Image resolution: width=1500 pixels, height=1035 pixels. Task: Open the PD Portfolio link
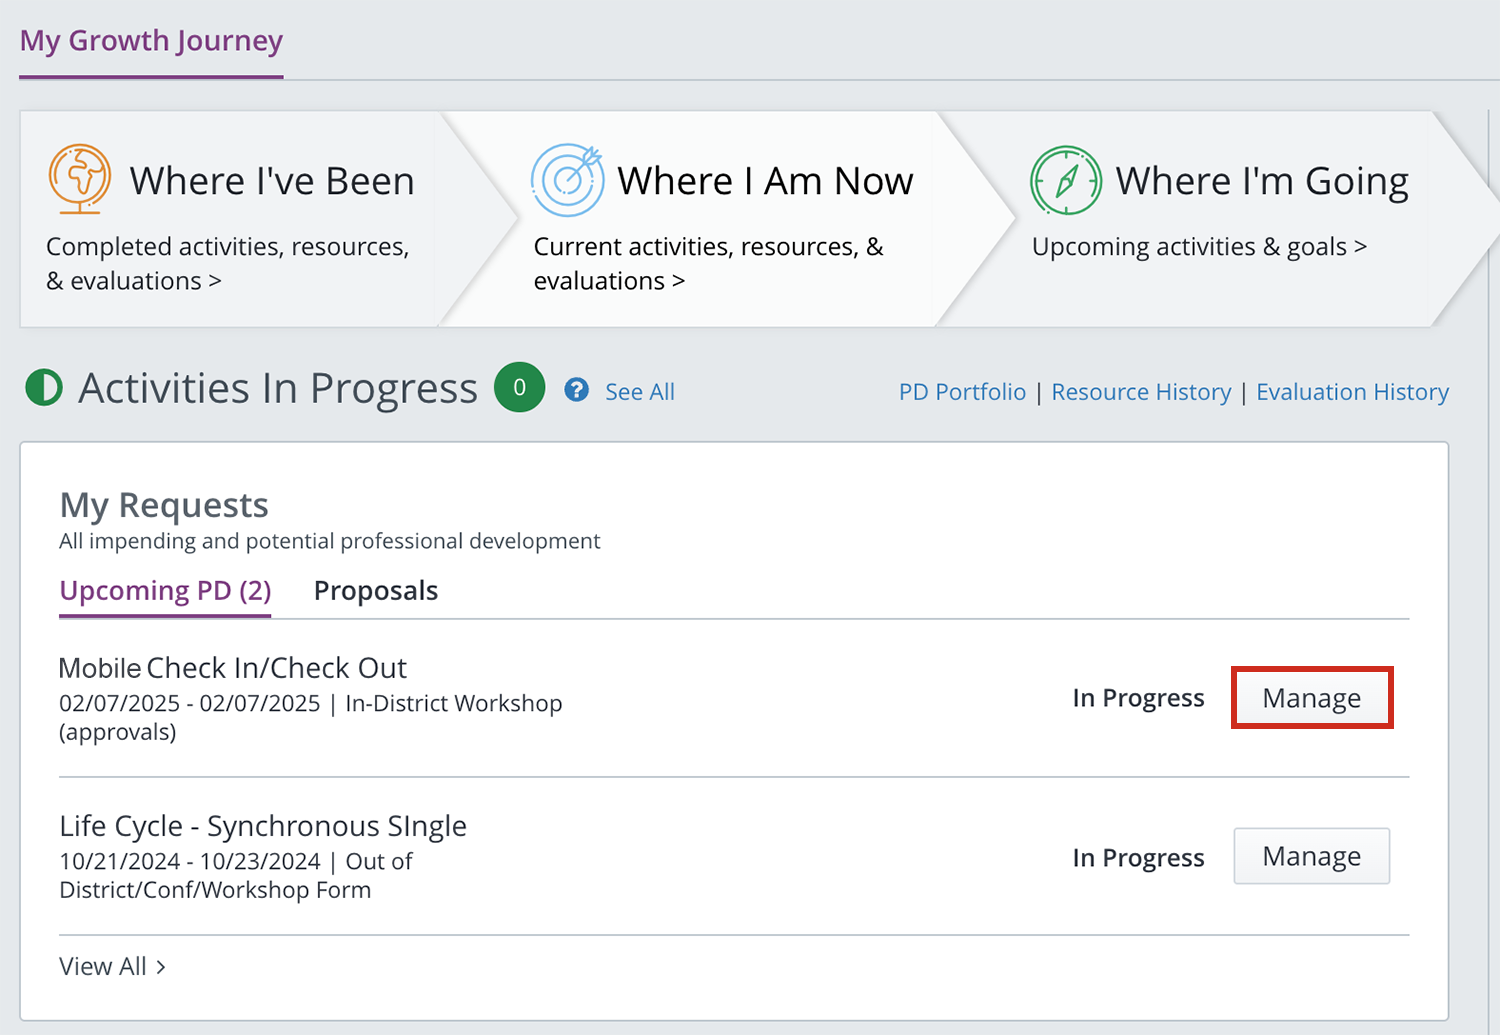(x=962, y=392)
